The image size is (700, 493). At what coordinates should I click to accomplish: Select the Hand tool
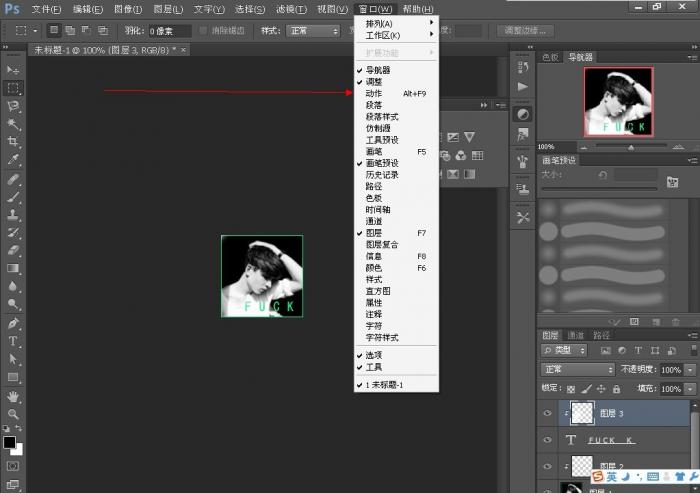13,397
